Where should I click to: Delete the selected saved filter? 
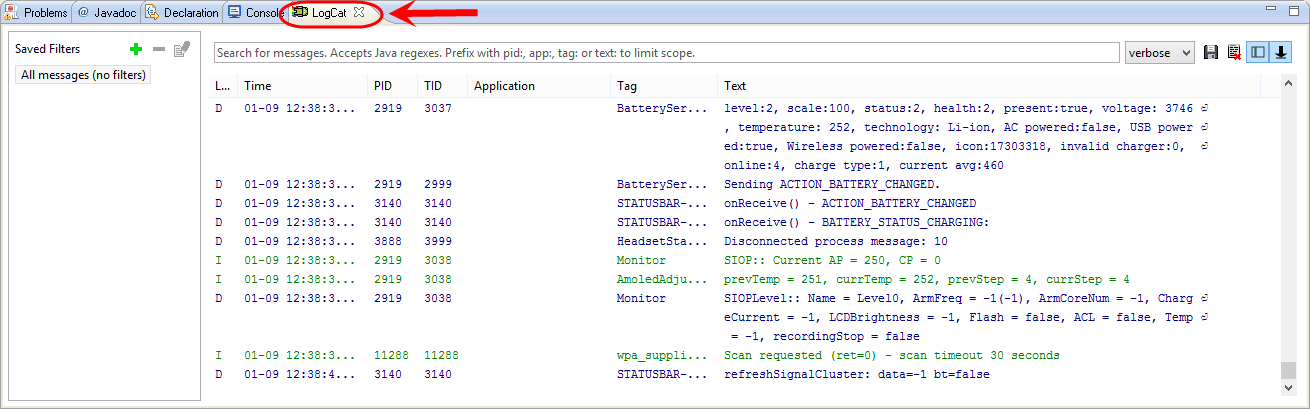pyautogui.click(x=158, y=49)
